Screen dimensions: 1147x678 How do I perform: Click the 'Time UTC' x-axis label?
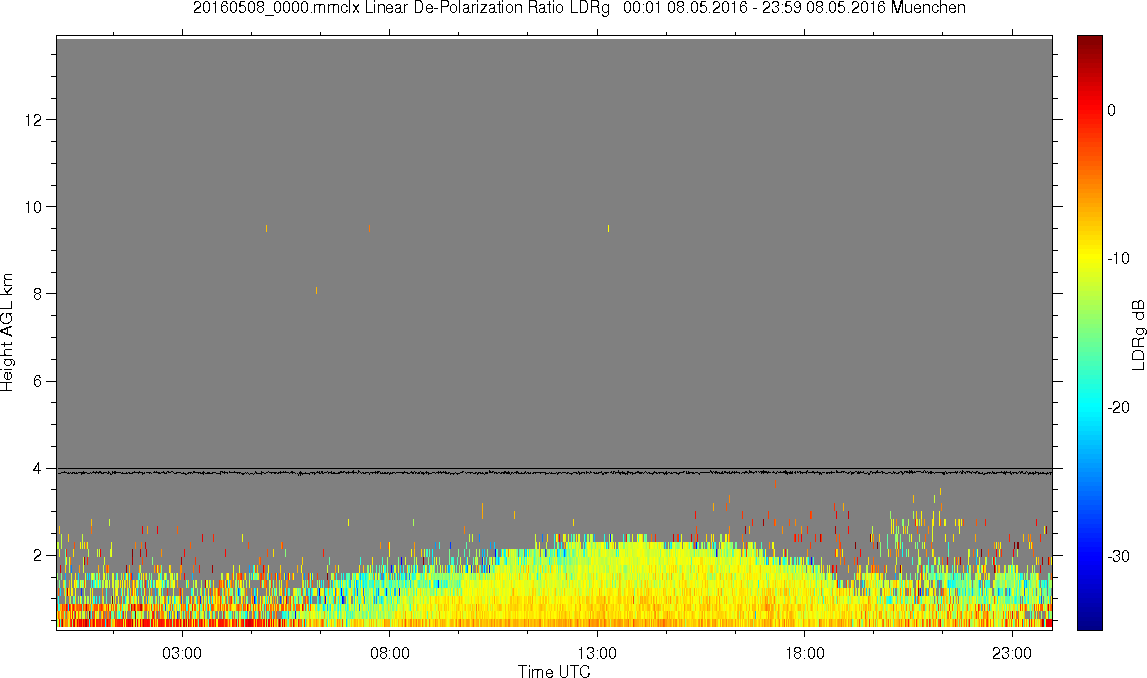(x=554, y=670)
